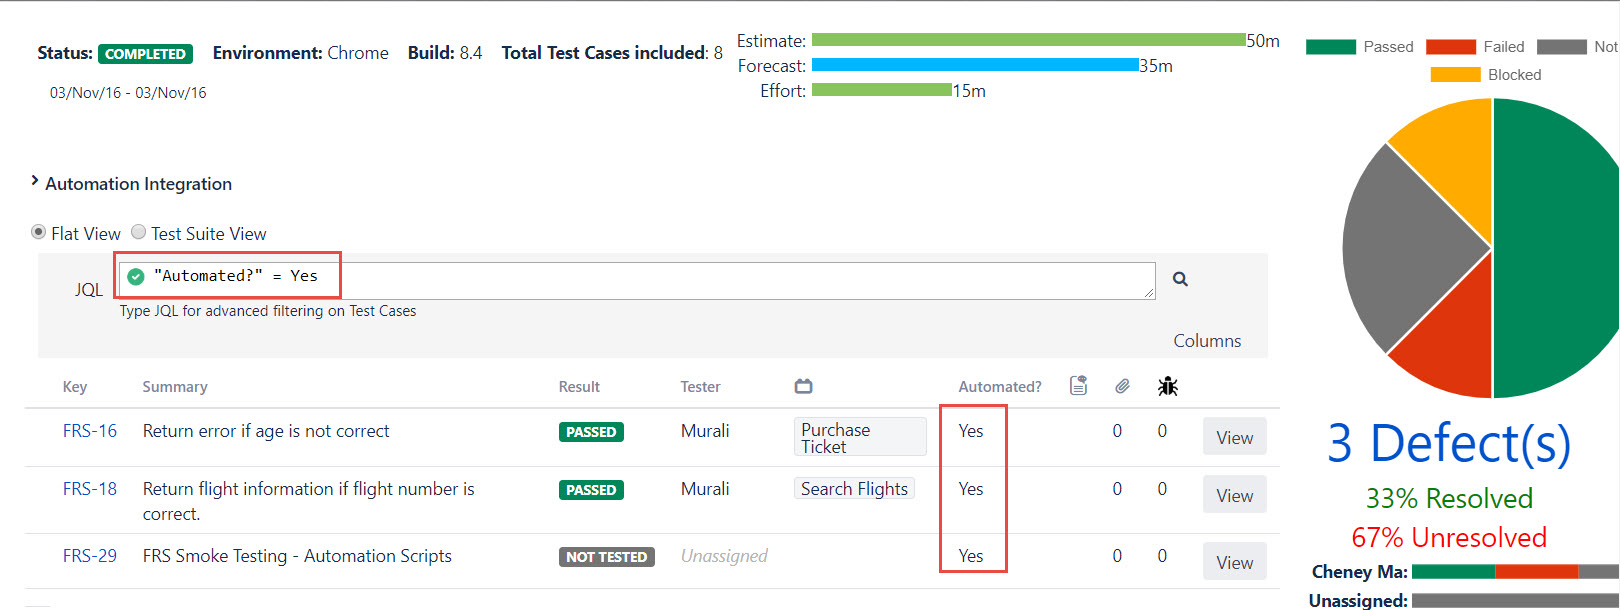Click the Search Flights test plan tag

pyautogui.click(x=854, y=489)
